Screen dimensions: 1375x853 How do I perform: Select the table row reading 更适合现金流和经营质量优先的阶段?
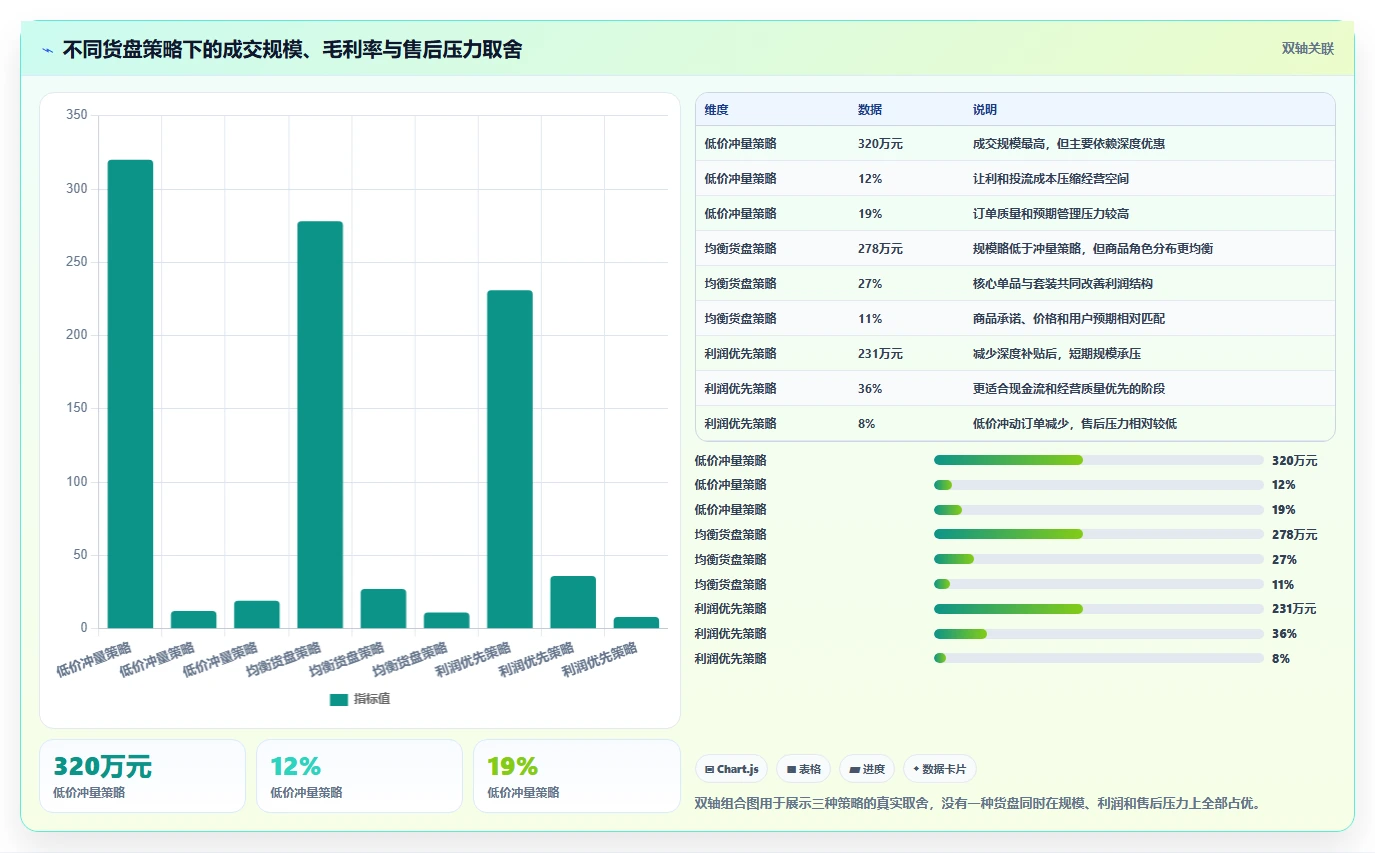(1015, 388)
